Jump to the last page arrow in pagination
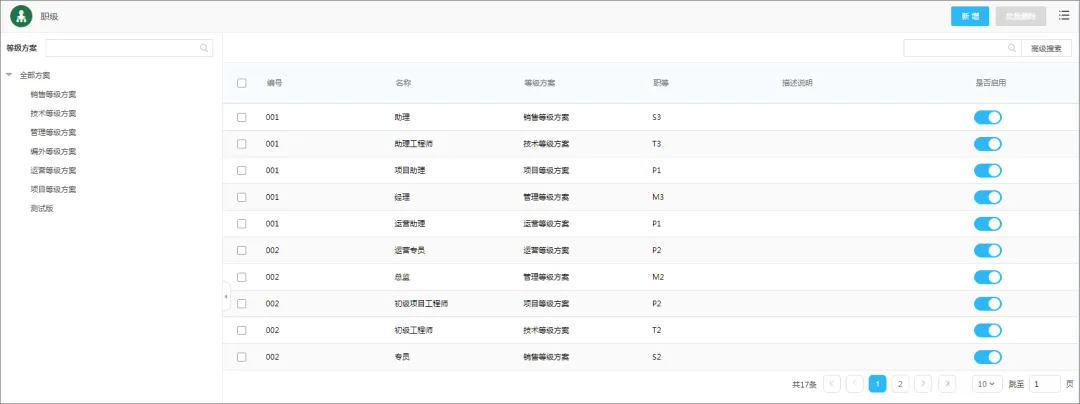This screenshot has height=404, width=1080. [947, 383]
